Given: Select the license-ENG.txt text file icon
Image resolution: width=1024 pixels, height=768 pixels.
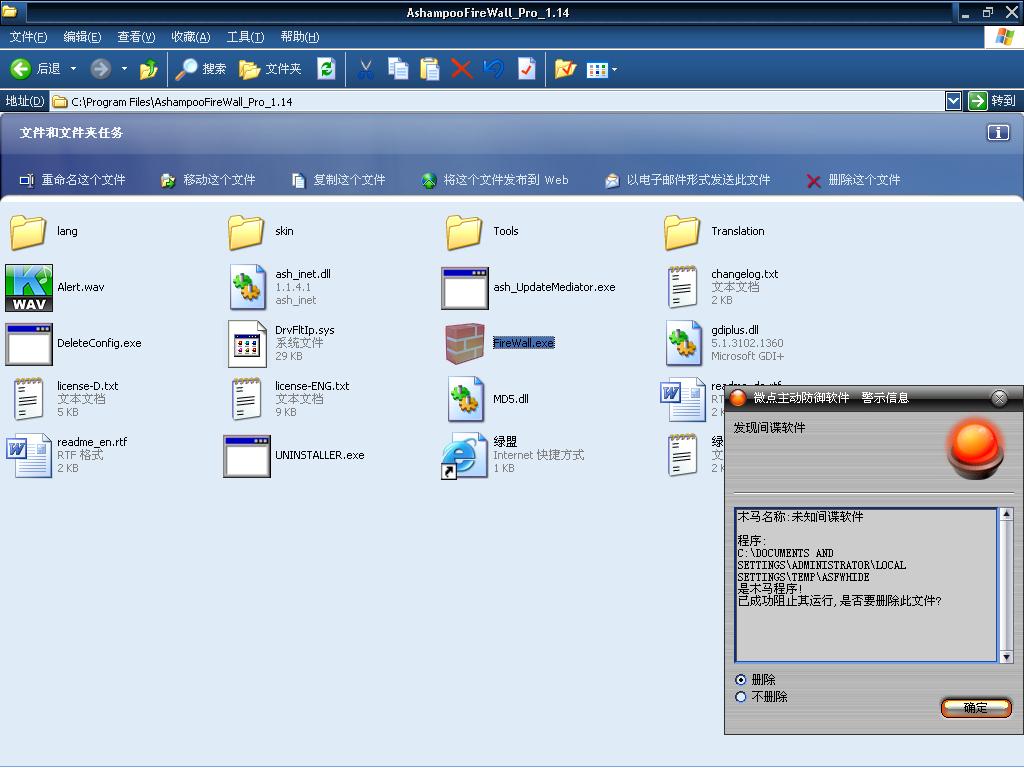Looking at the screenshot, I should [x=246, y=400].
